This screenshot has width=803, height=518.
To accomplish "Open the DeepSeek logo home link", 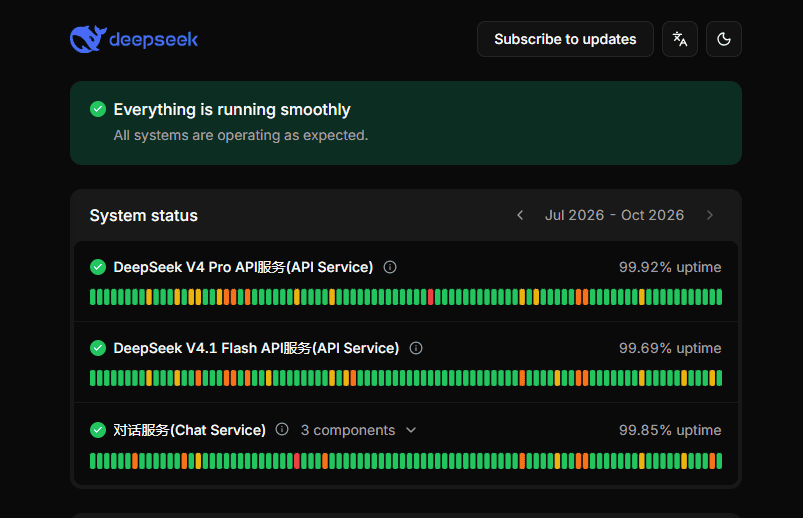I will [134, 39].
